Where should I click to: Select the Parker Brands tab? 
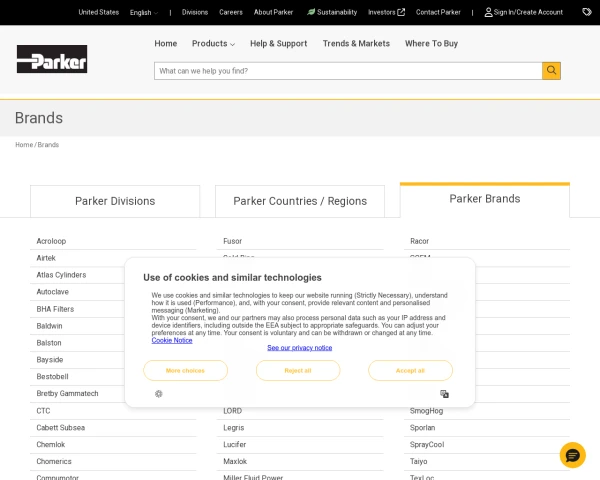pyautogui.click(x=485, y=200)
